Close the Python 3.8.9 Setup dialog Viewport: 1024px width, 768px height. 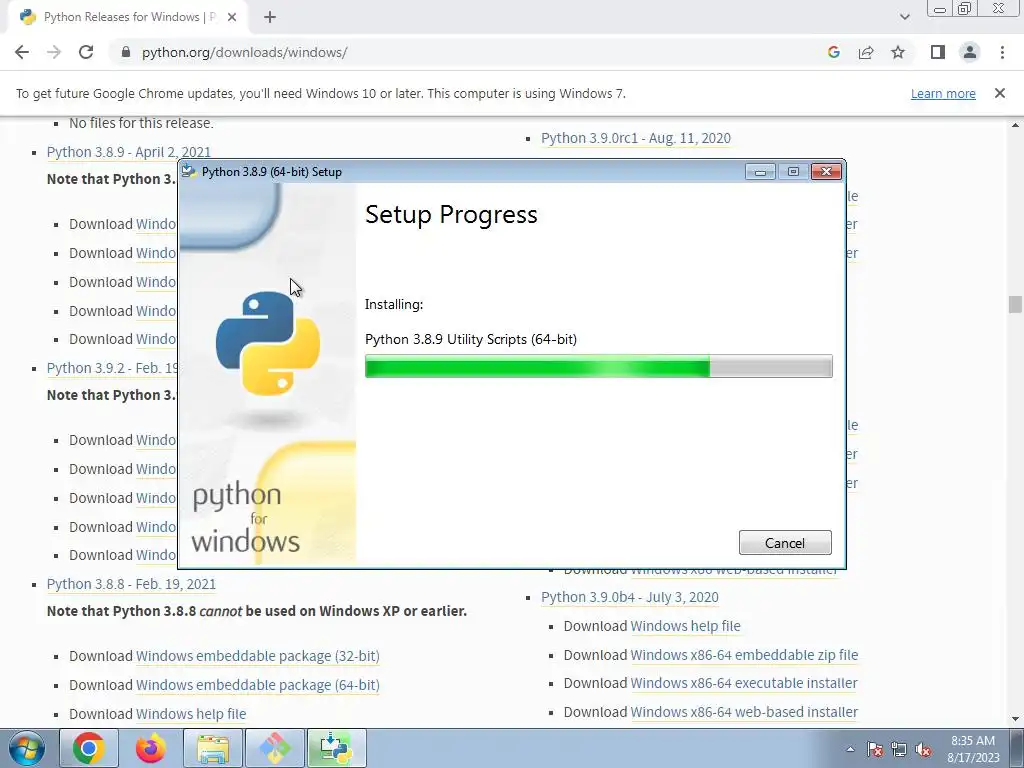point(826,172)
